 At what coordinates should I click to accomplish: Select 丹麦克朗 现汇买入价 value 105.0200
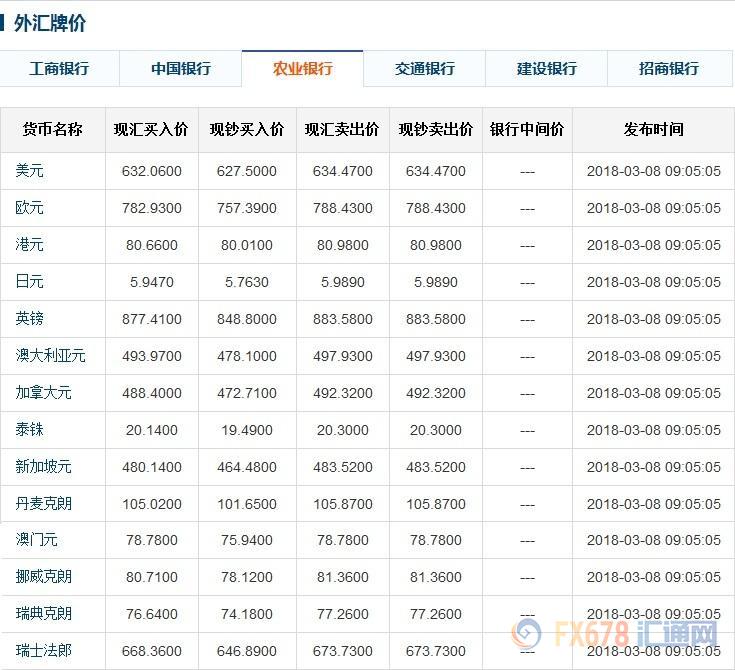[x=151, y=504]
